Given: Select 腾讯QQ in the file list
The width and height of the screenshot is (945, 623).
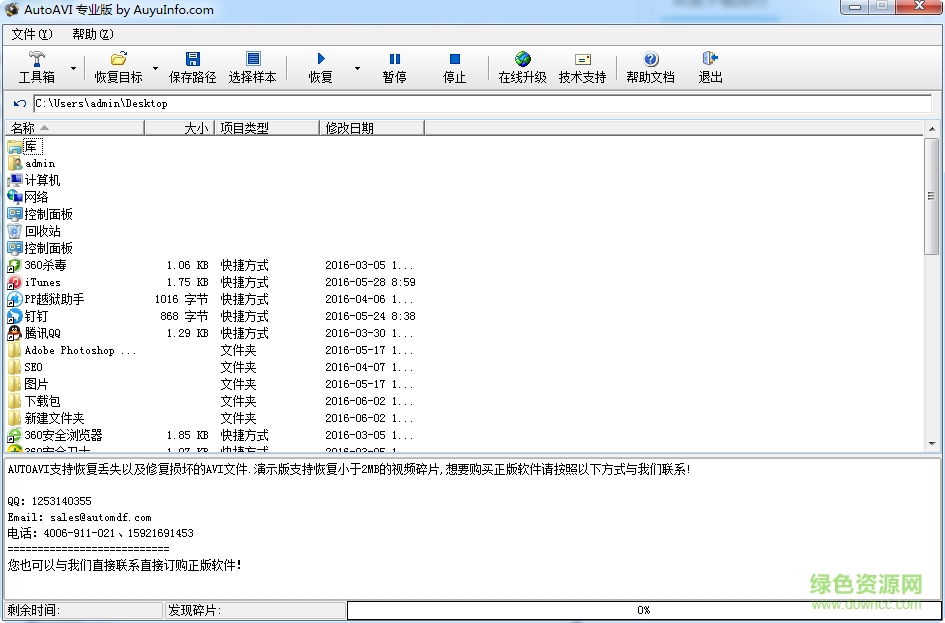Looking at the screenshot, I should tap(44, 333).
